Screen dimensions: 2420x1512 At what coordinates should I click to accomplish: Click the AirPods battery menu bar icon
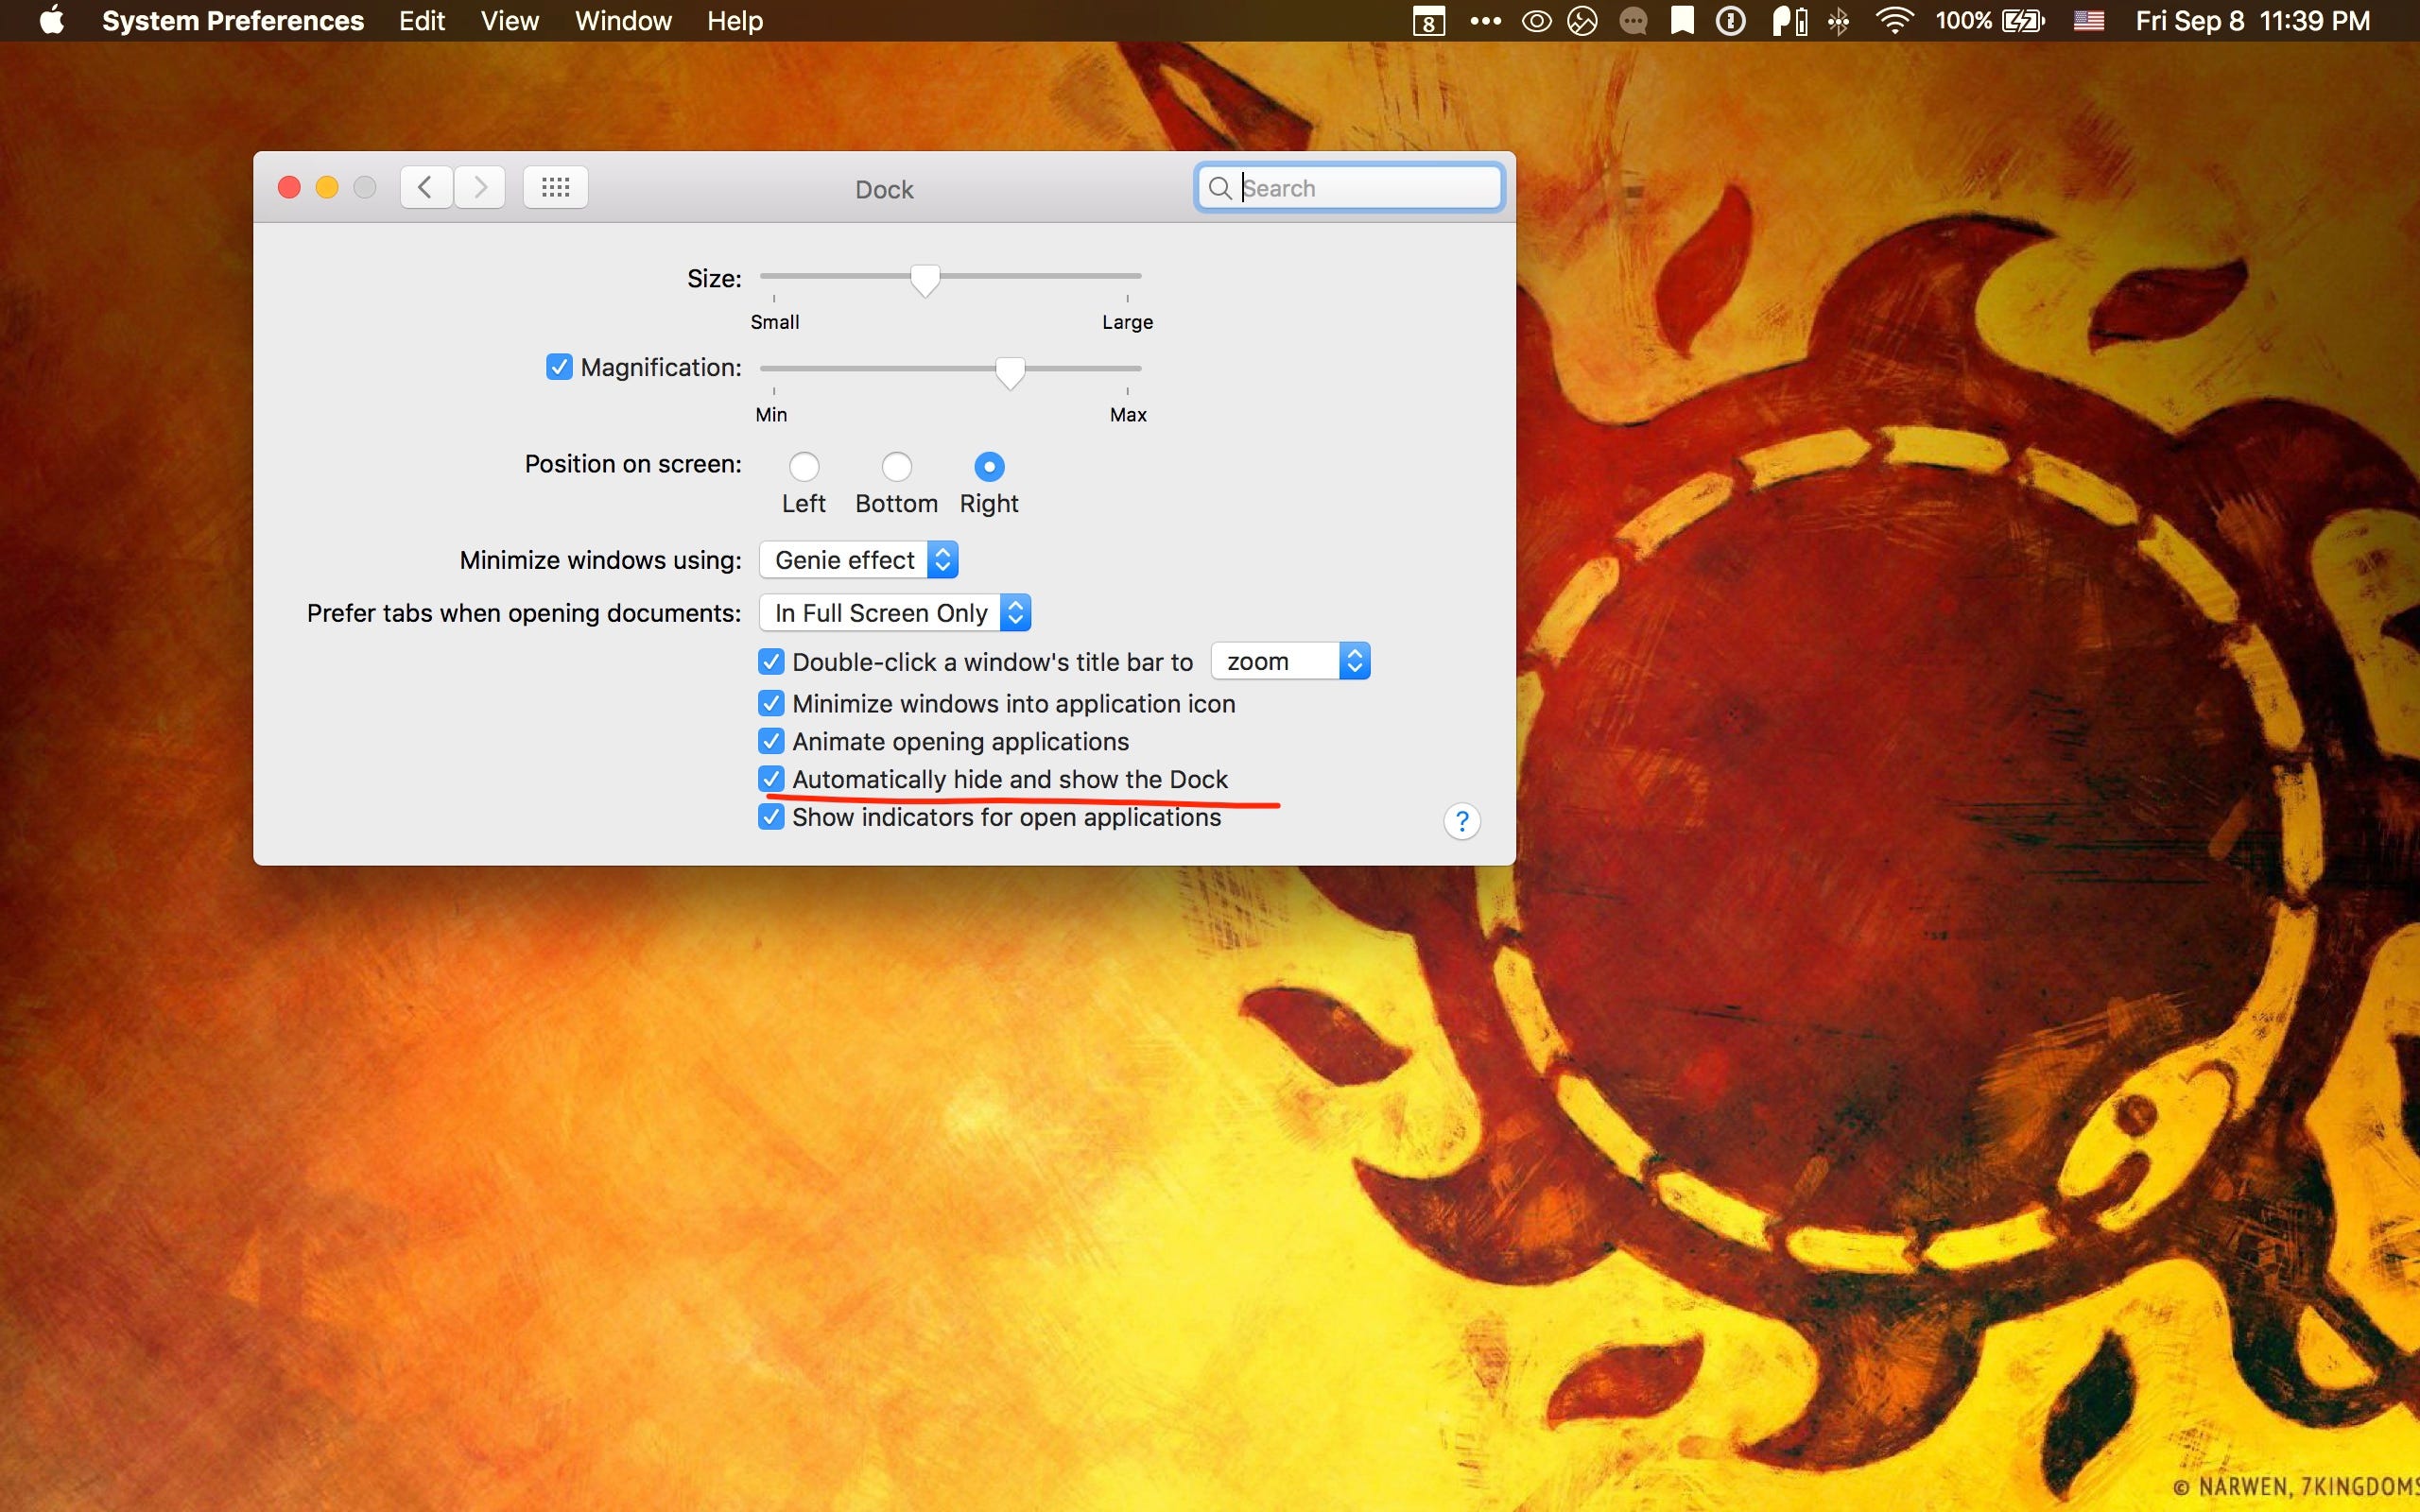tap(1789, 21)
